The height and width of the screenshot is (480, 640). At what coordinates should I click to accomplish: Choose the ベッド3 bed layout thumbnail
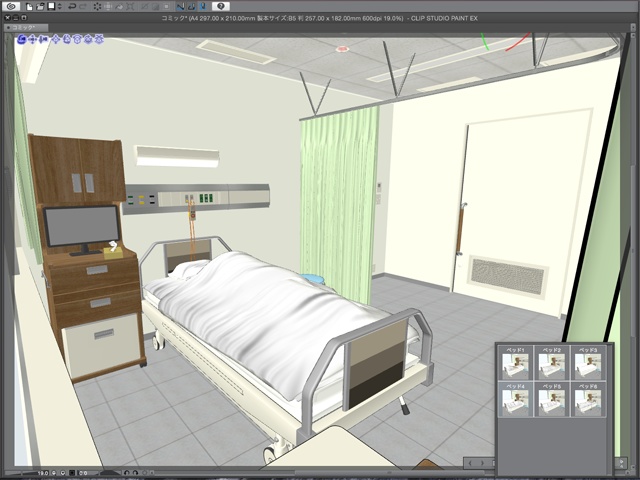click(x=588, y=363)
